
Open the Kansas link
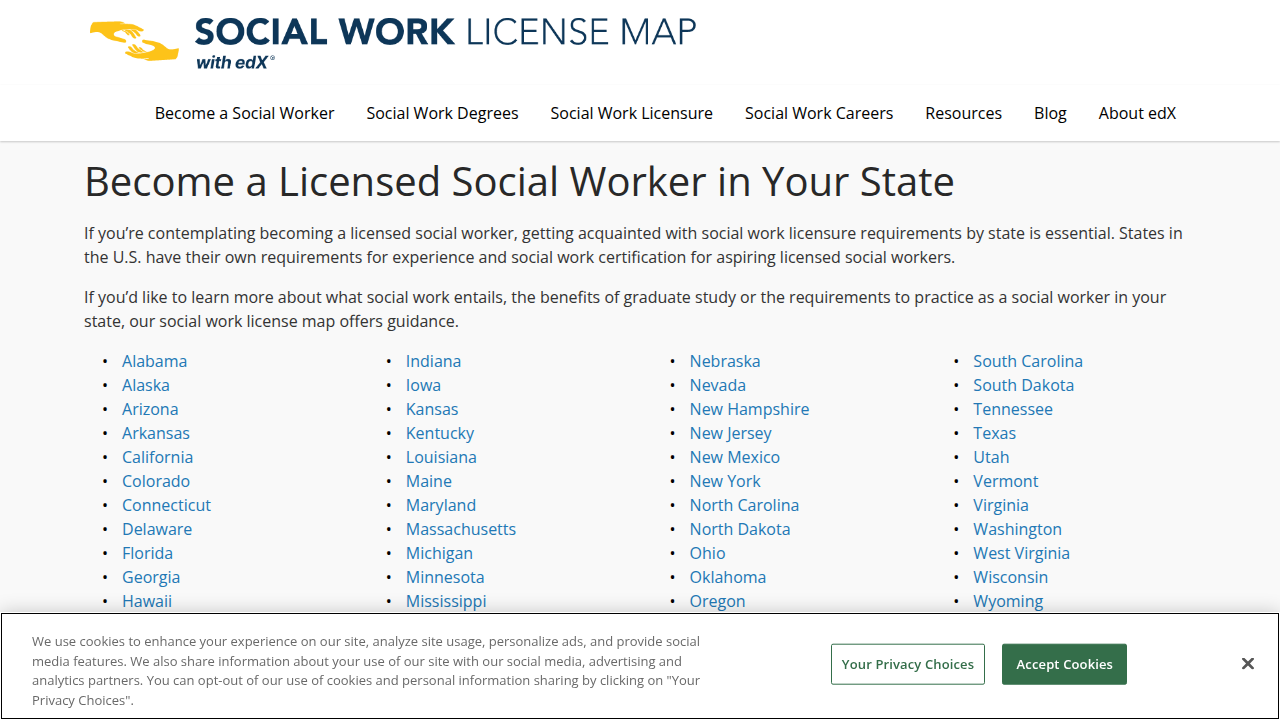[432, 409]
